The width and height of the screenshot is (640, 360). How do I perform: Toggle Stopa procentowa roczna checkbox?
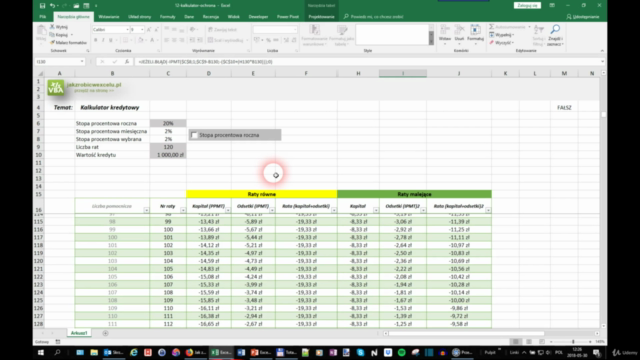pyautogui.click(x=194, y=135)
